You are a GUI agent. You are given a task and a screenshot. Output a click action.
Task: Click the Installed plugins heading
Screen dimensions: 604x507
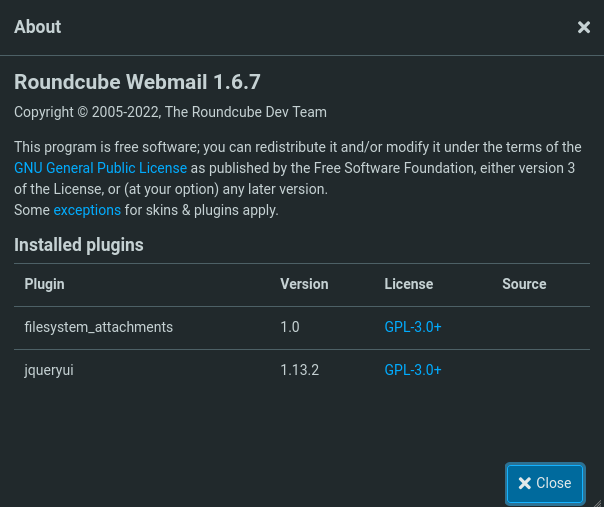(79, 245)
